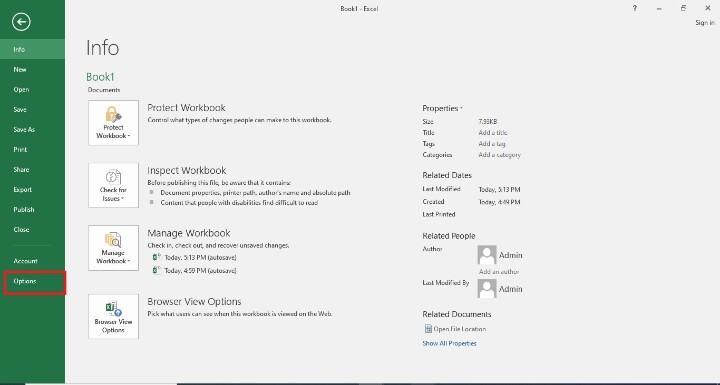Select Publish in the sidebar
720x385 pixels.
point(32,209)
